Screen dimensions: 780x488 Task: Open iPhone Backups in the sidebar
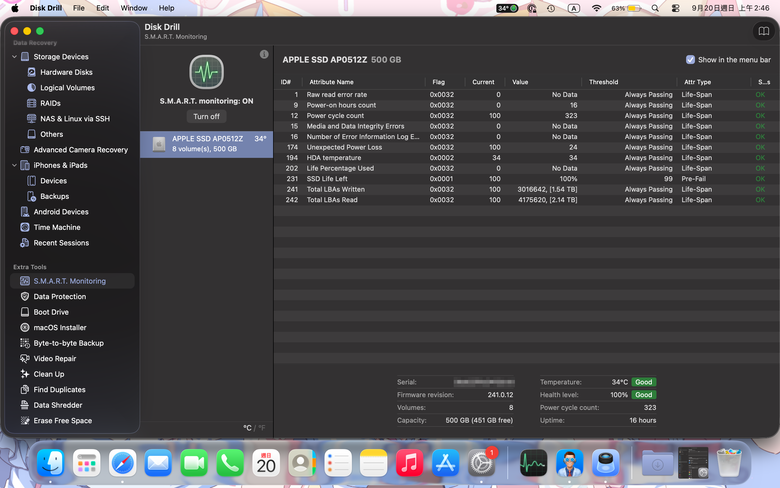(54, 196)
